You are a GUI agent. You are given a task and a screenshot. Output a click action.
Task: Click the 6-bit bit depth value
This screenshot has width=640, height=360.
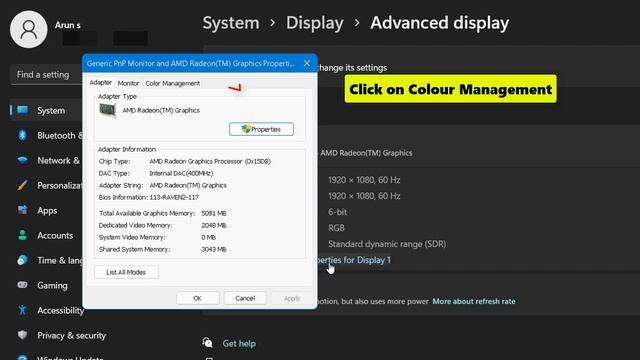338,212
